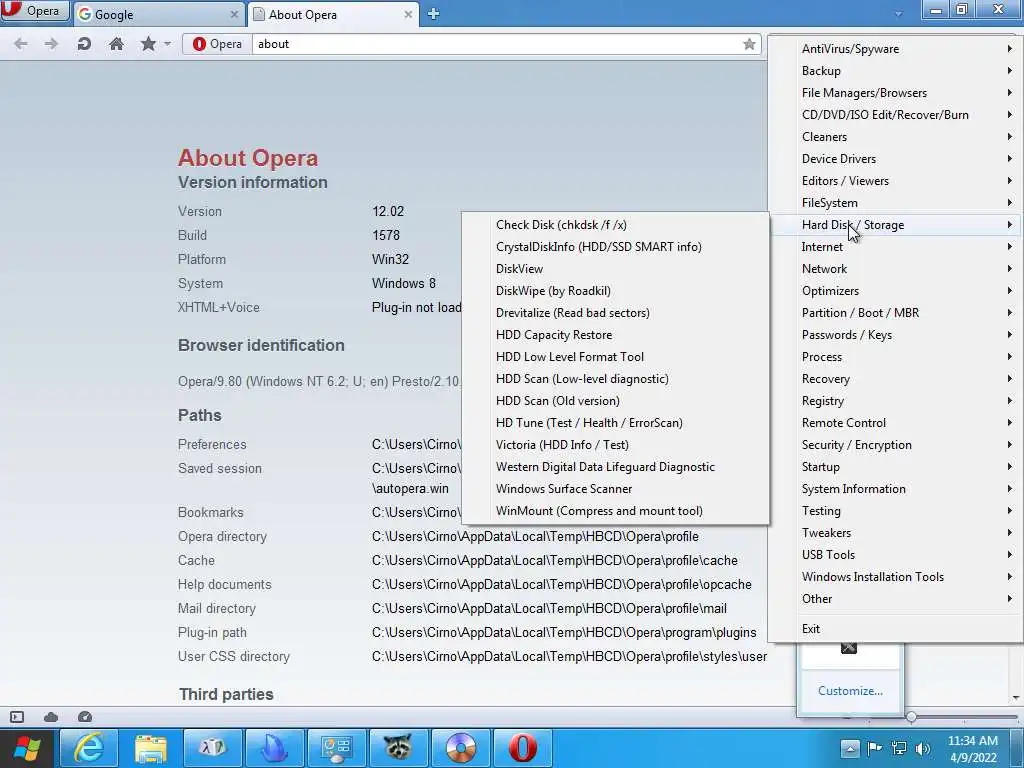Expand the Cleaners submenu
Image resolution: width=1024 pixels, height=768 pixels.
pos(893,136)
